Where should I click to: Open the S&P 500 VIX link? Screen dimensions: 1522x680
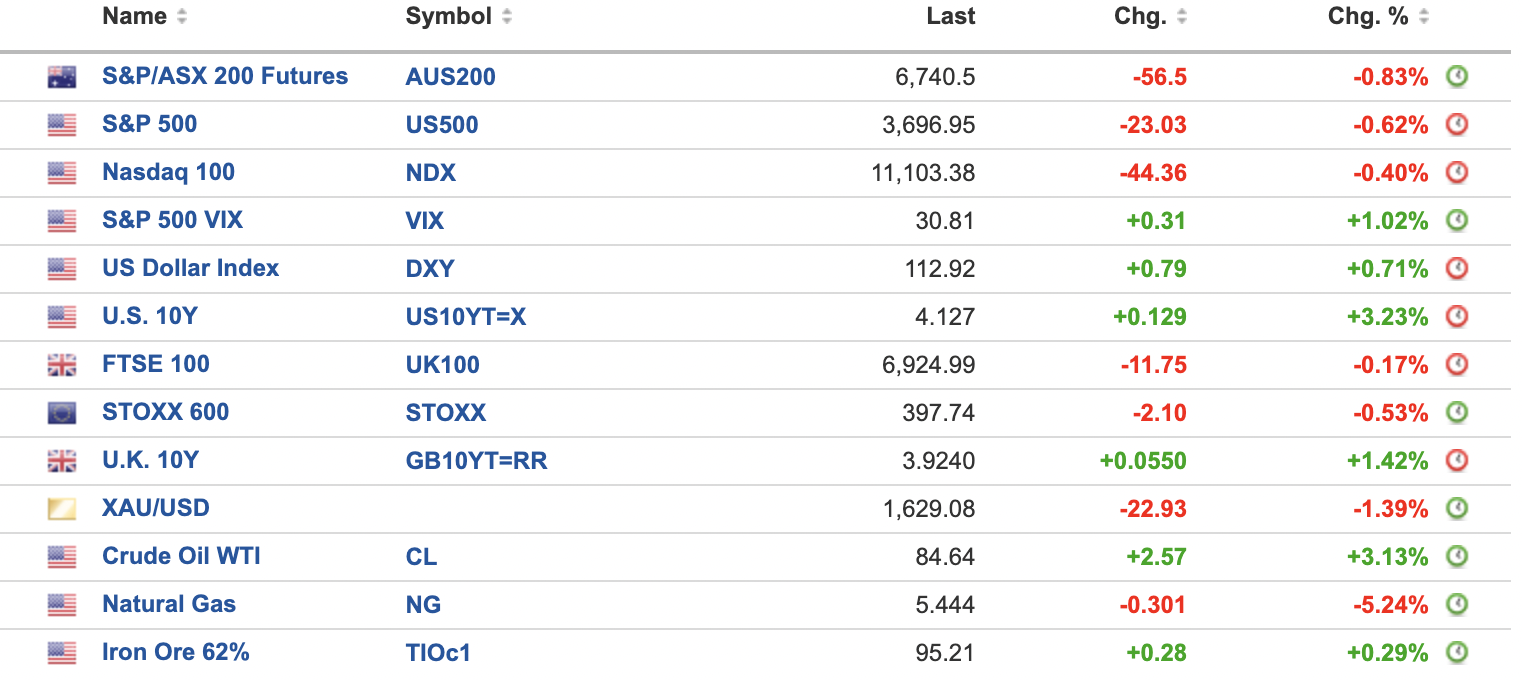click(x=172, y=220)
